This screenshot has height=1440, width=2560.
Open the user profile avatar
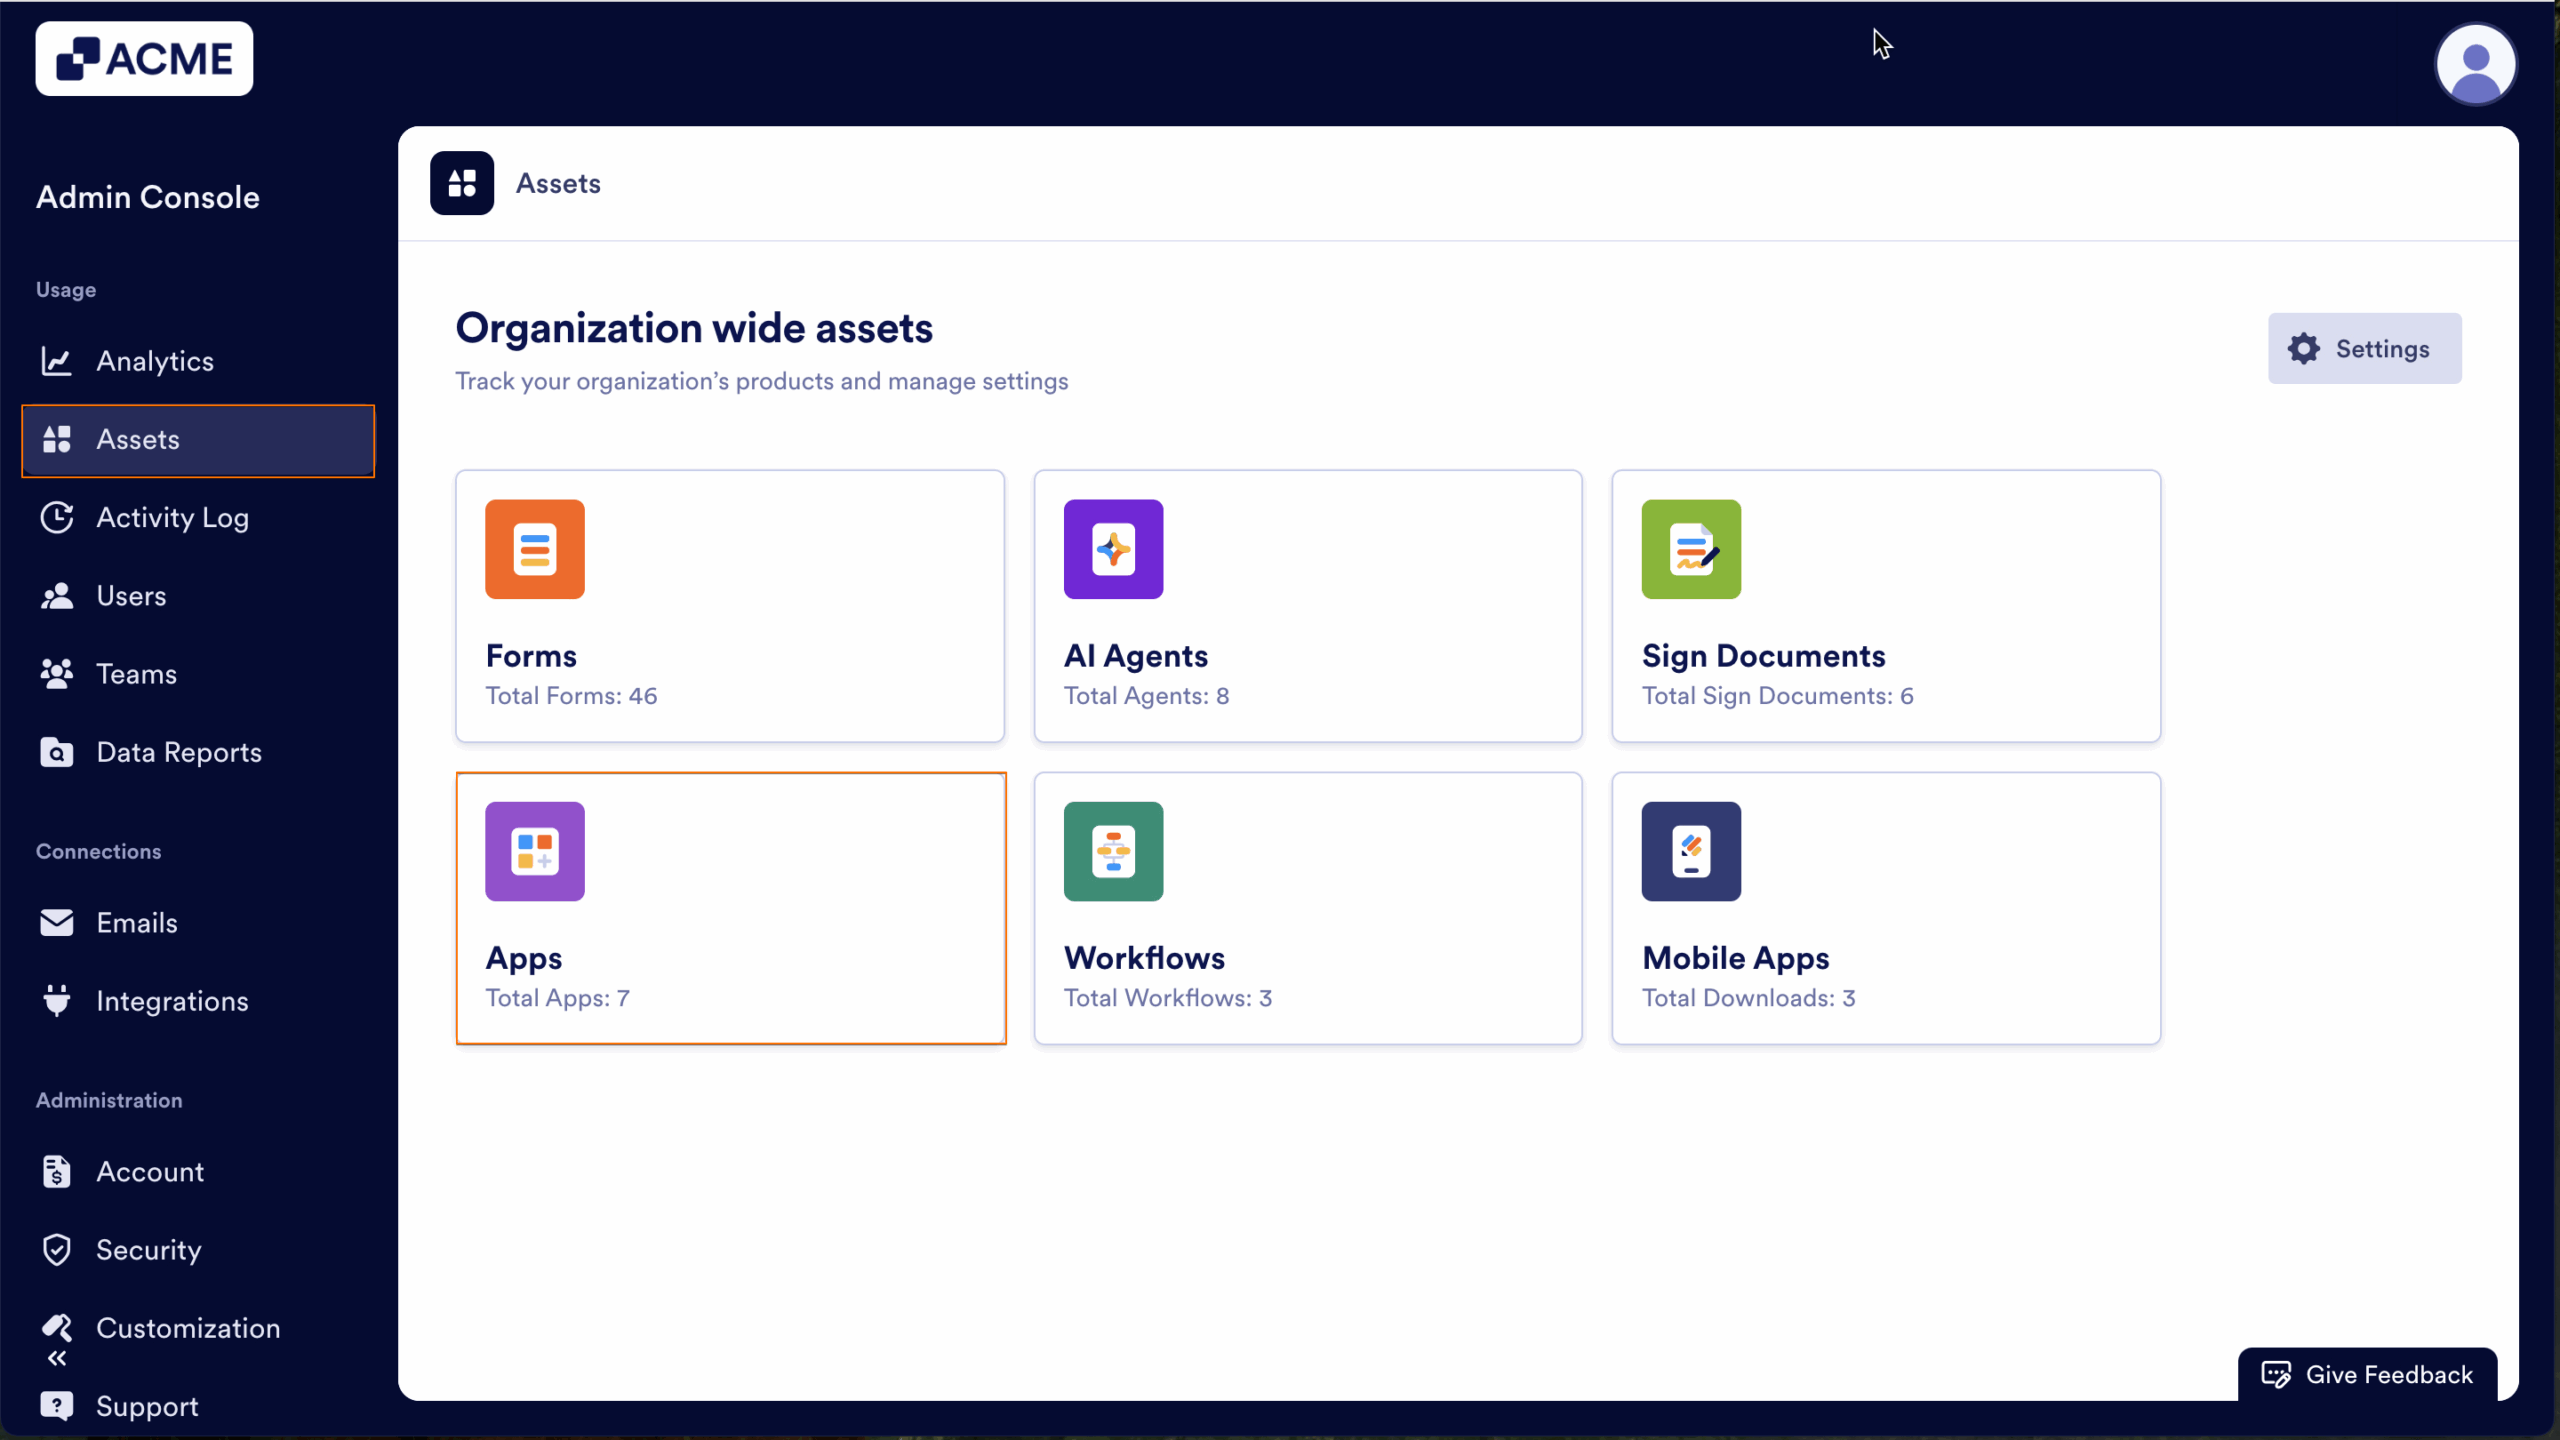click(x=2475, y=64)
